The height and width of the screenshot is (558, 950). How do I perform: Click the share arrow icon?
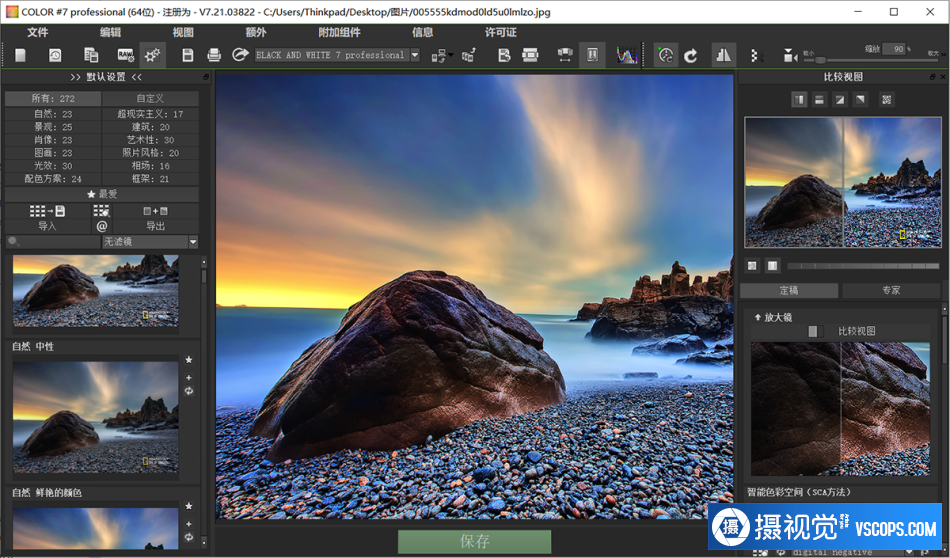[x=240, y=55]
